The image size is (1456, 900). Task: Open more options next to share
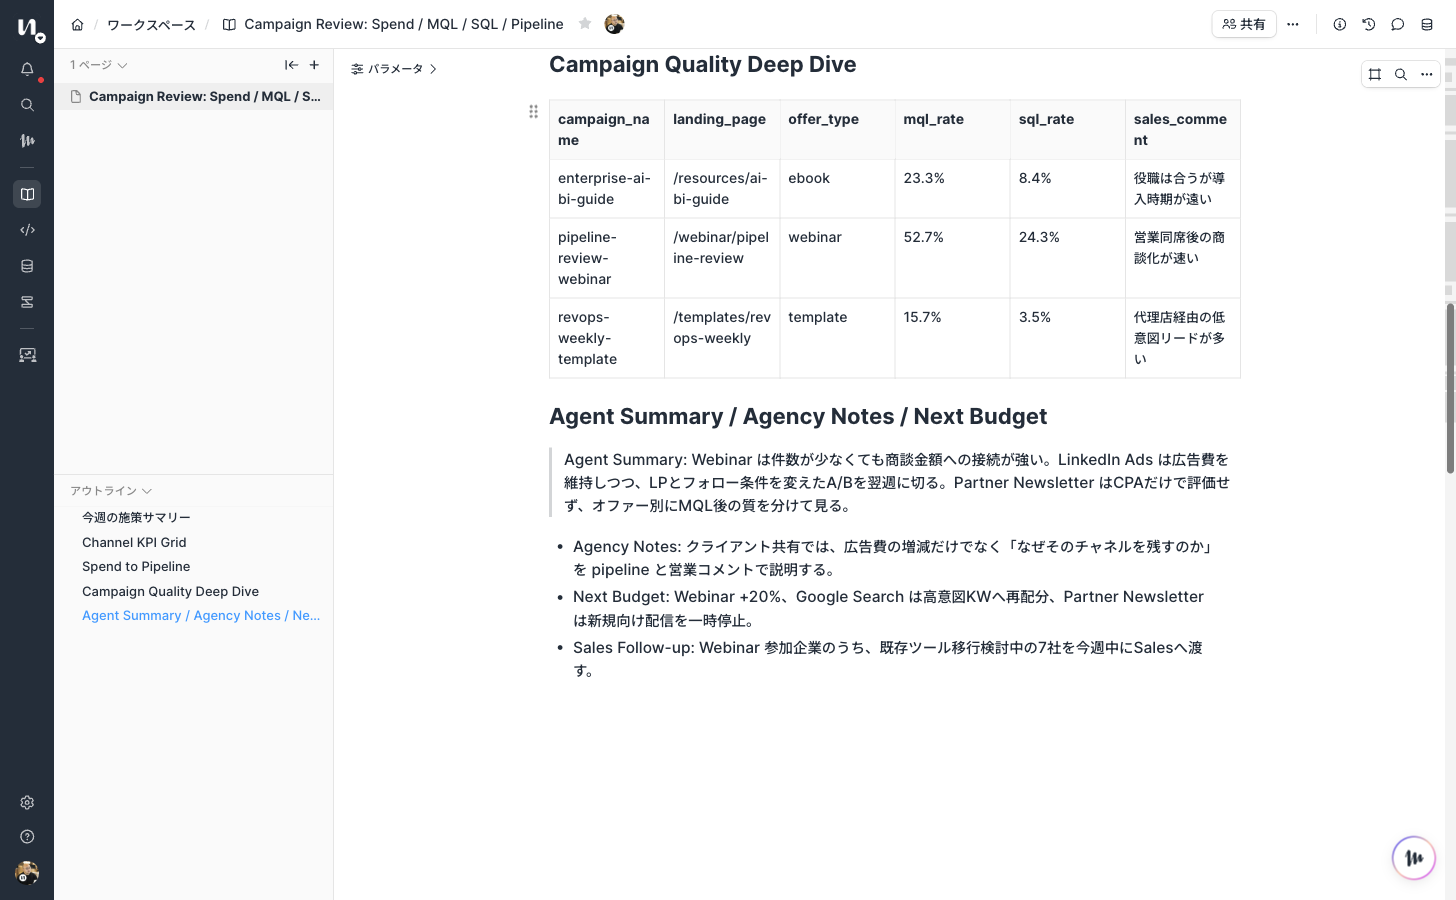[x=1293, y=24]
